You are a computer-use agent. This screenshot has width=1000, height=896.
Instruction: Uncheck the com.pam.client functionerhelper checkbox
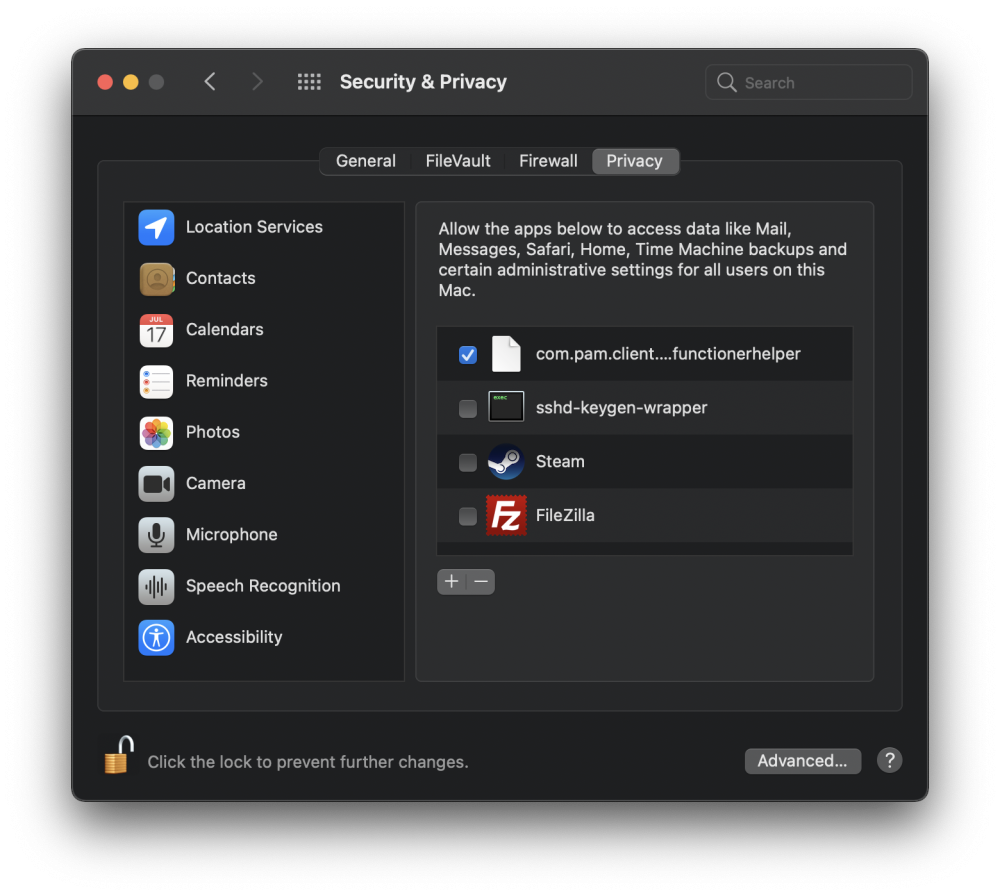point(467,355)
